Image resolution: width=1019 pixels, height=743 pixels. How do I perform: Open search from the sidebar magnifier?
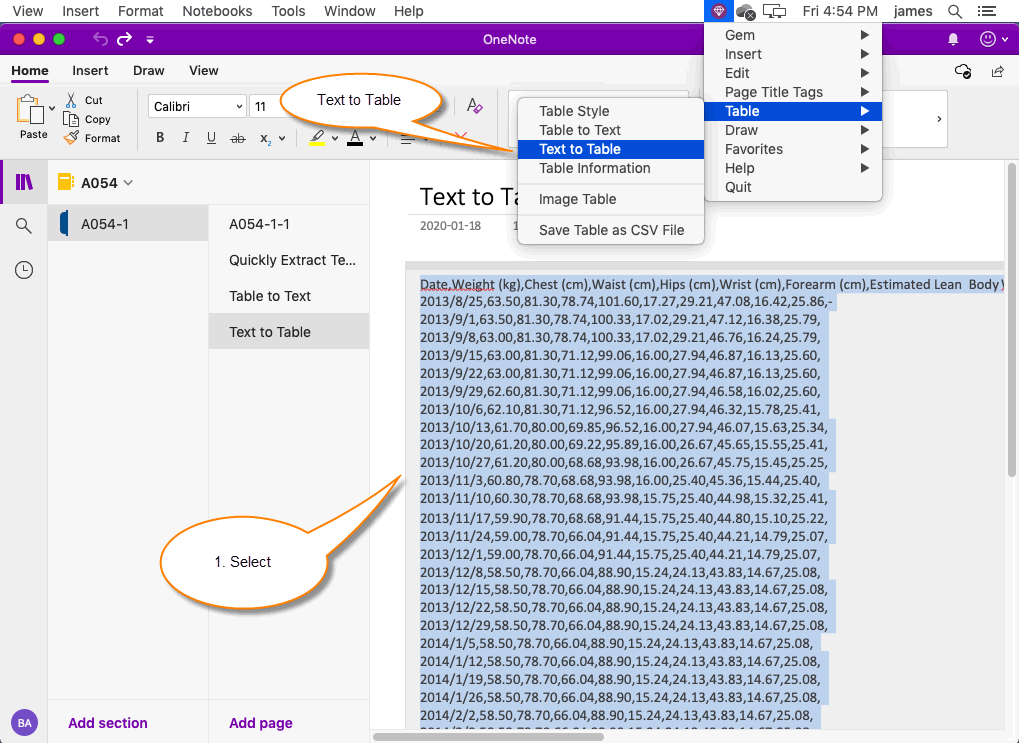point(24,226)
